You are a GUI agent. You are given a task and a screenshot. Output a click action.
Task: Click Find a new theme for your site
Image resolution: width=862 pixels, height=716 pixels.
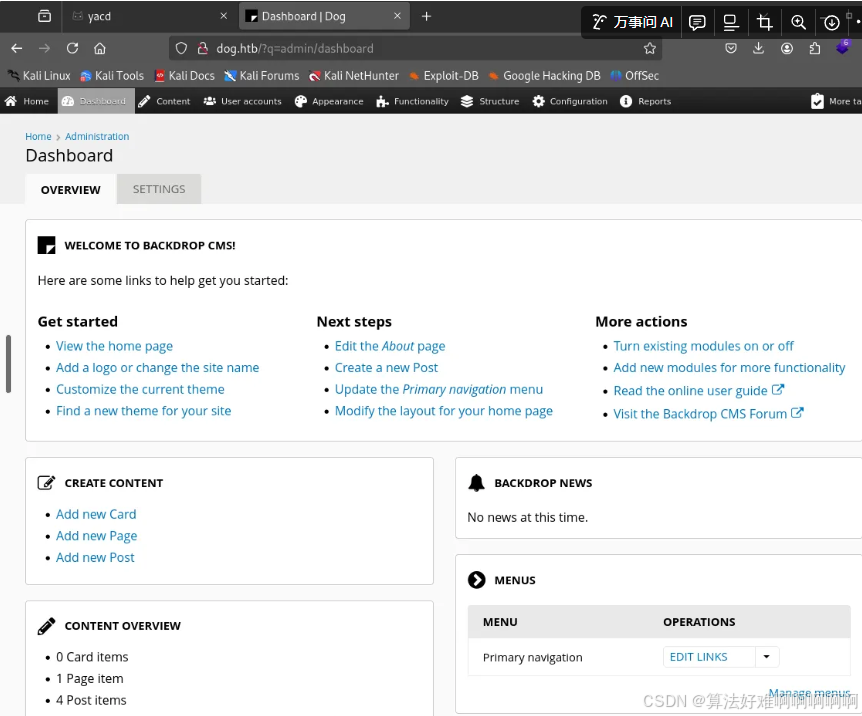click(x=143, y=411)
